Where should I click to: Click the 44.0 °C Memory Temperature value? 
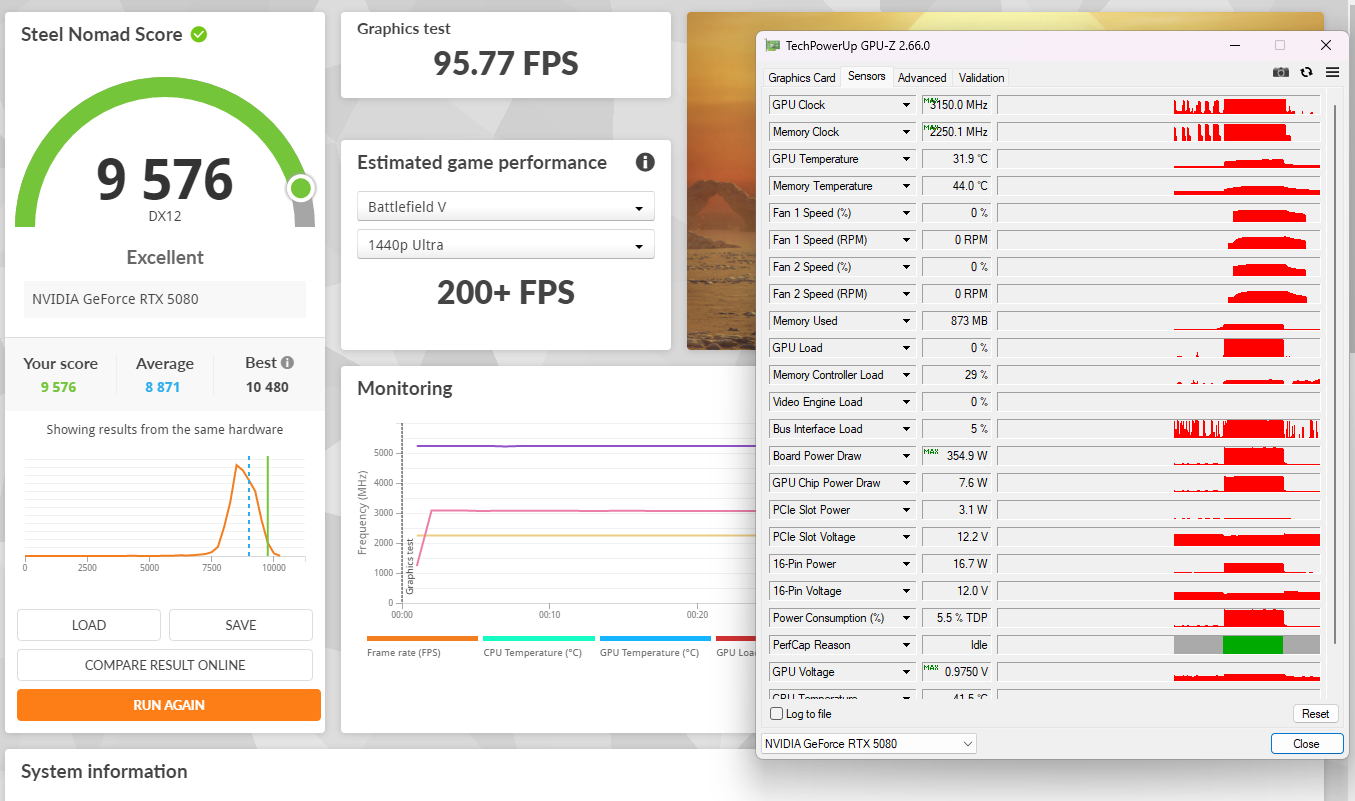pyautogui.click(x=956, y=186)
